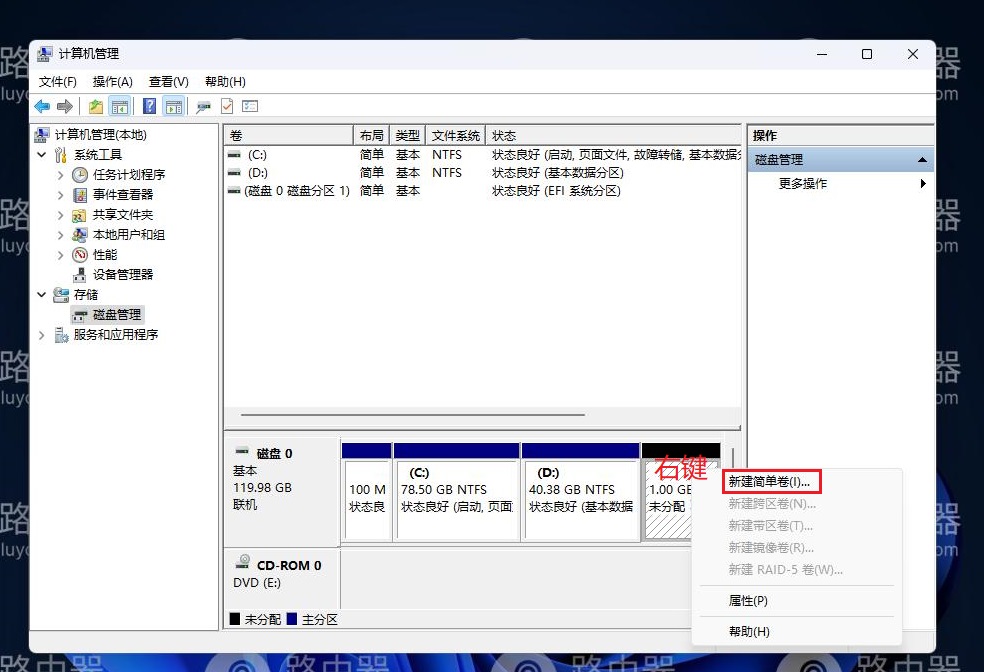
Task: Click the CD-ROM 0 DVD (E:) label
Action: pos(282,579)
